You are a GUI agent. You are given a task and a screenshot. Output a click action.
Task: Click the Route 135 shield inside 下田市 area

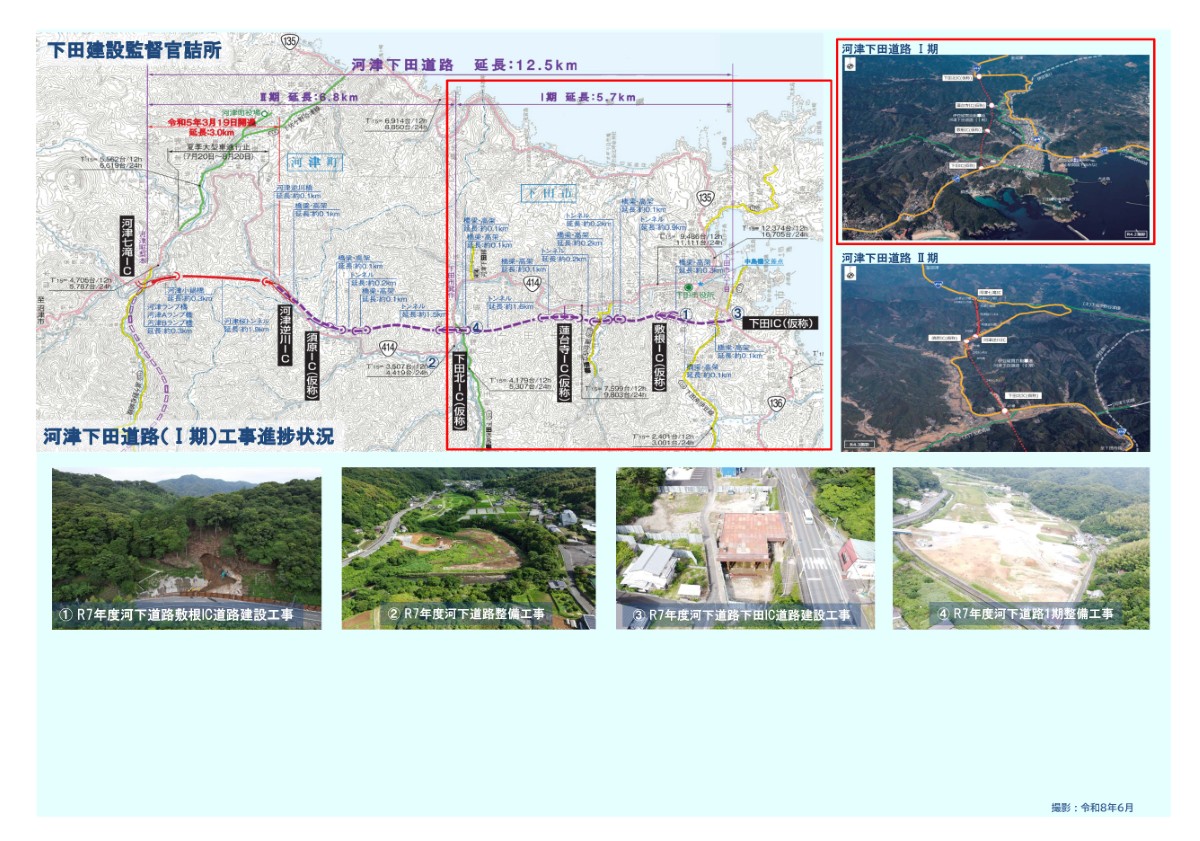click(707, 199)
